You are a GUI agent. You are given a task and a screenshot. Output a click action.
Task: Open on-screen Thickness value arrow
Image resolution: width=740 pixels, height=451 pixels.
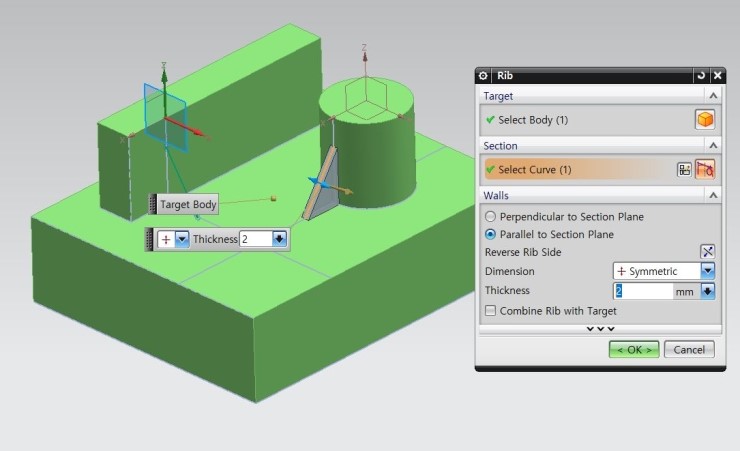pyautogui.click(x=279, y=239)
